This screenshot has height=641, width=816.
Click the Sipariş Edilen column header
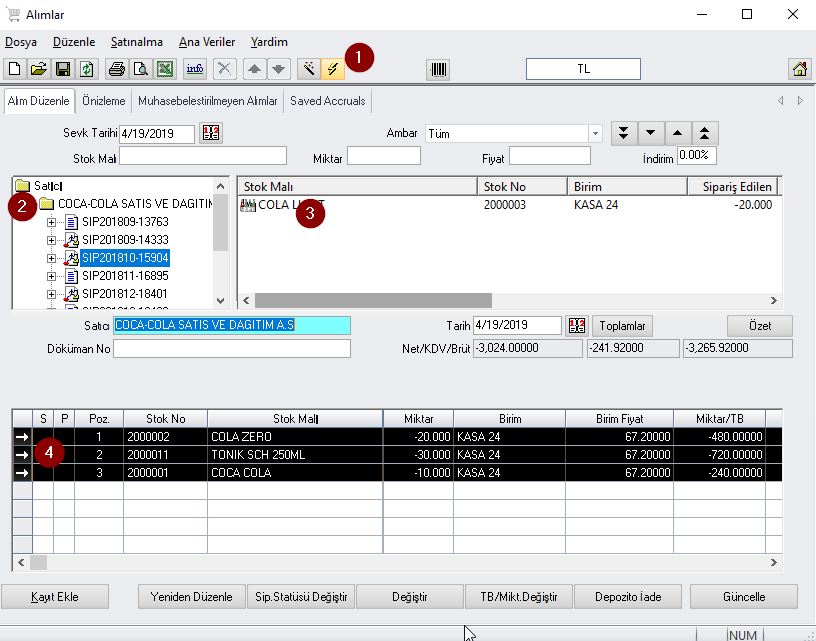coord(733,187)
